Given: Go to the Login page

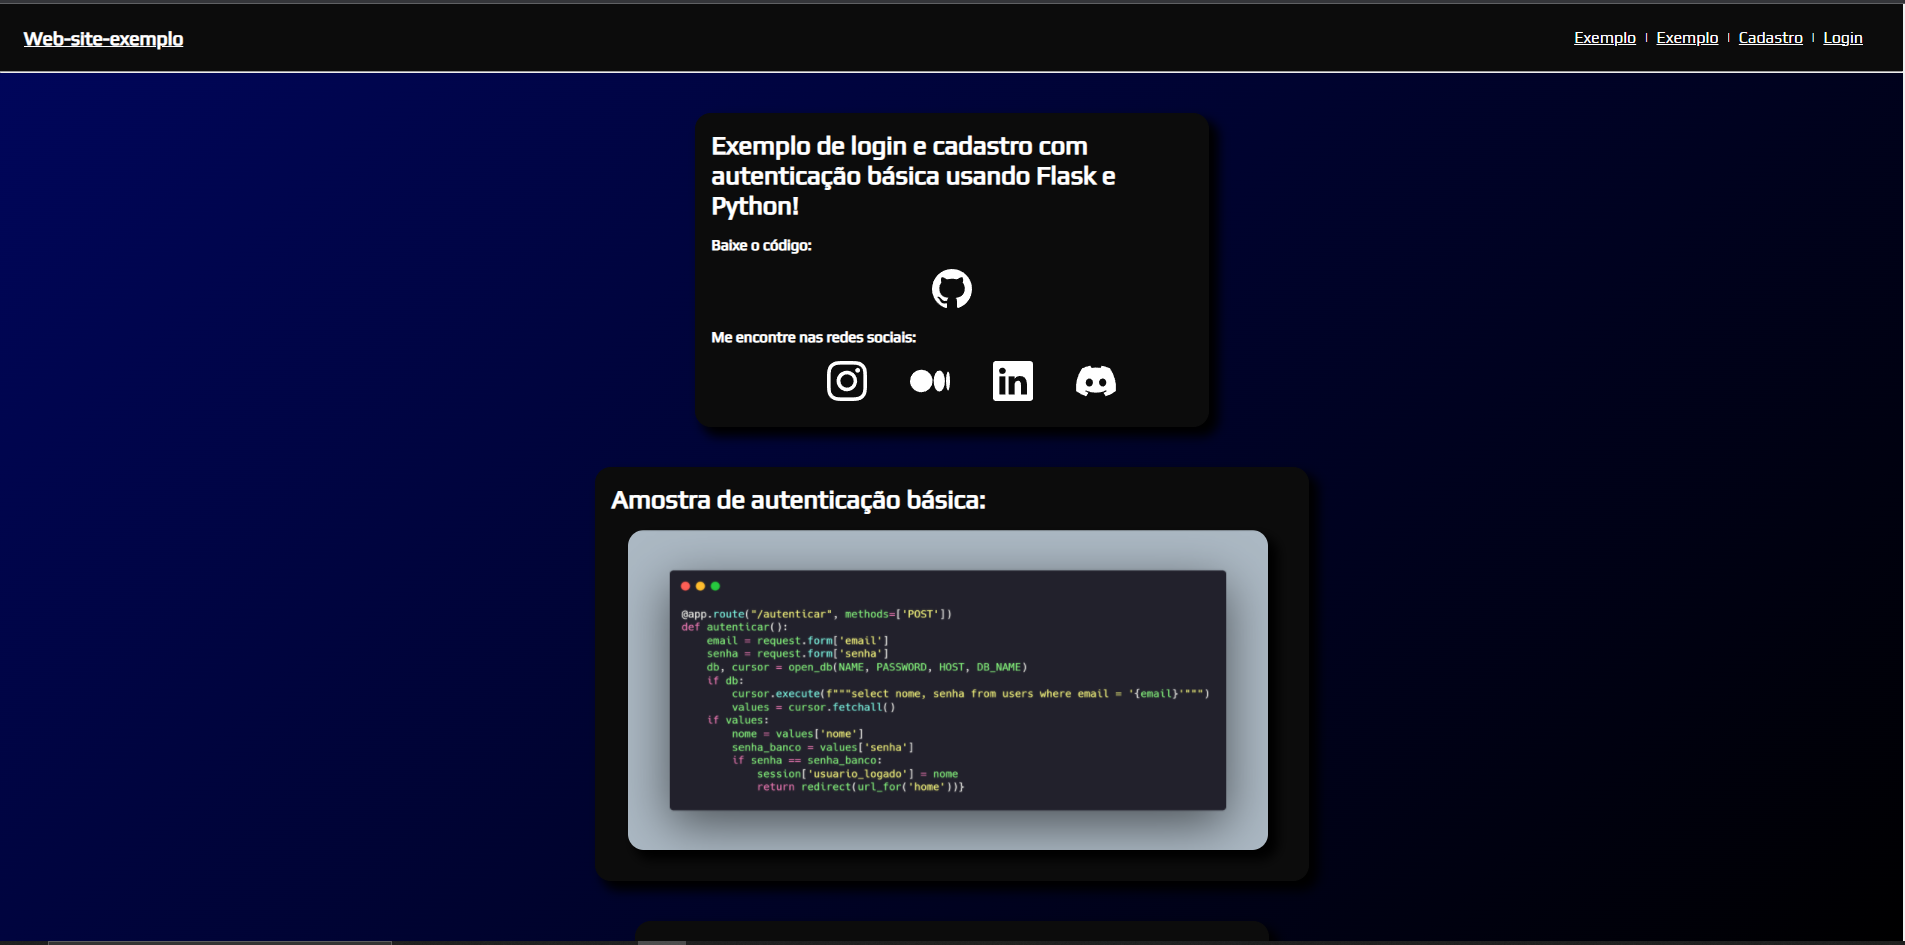Looking at the screenshot, I should point(1842,38).
